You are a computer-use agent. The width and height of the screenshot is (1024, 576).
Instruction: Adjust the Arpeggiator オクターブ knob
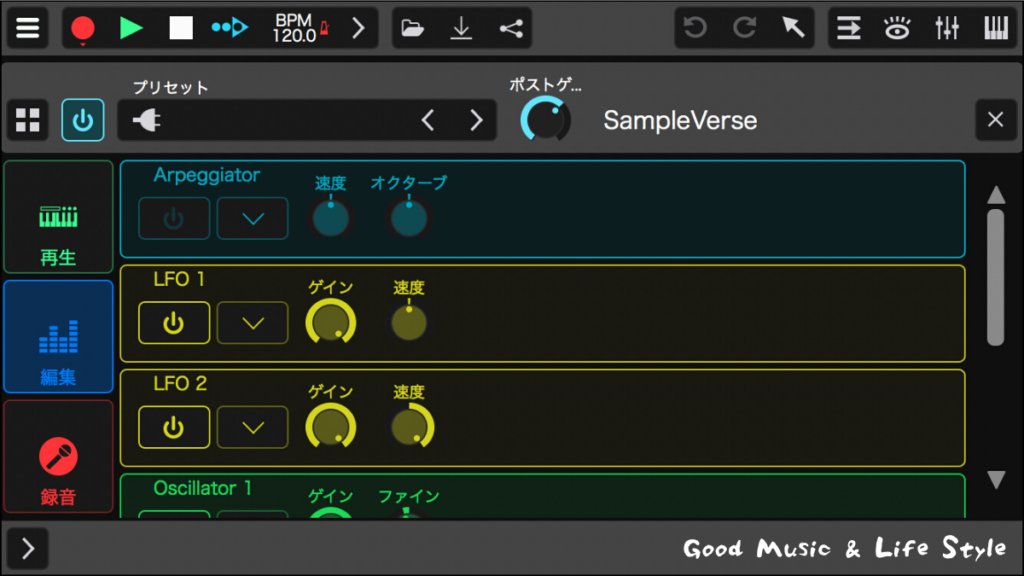click(x=409, y=219)
